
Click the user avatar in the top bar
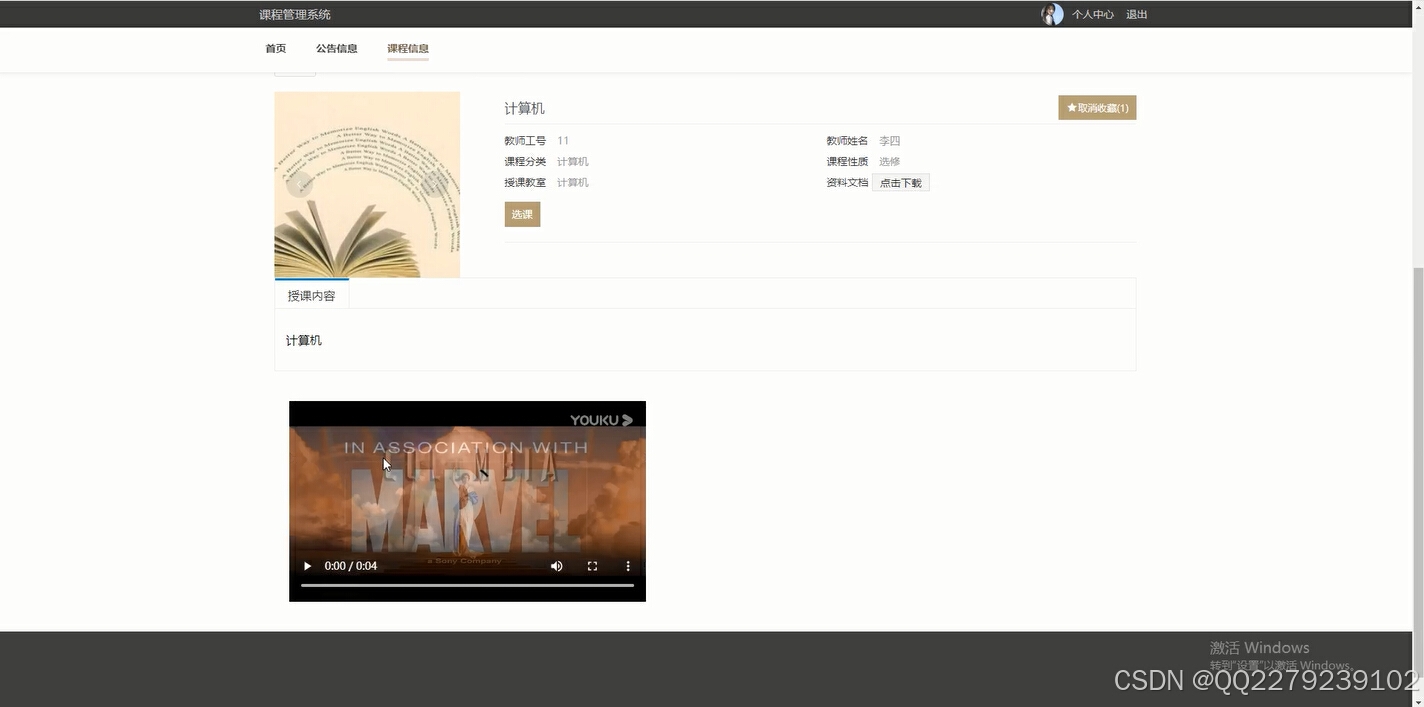pyautogui.click(x=1051, y=14)
